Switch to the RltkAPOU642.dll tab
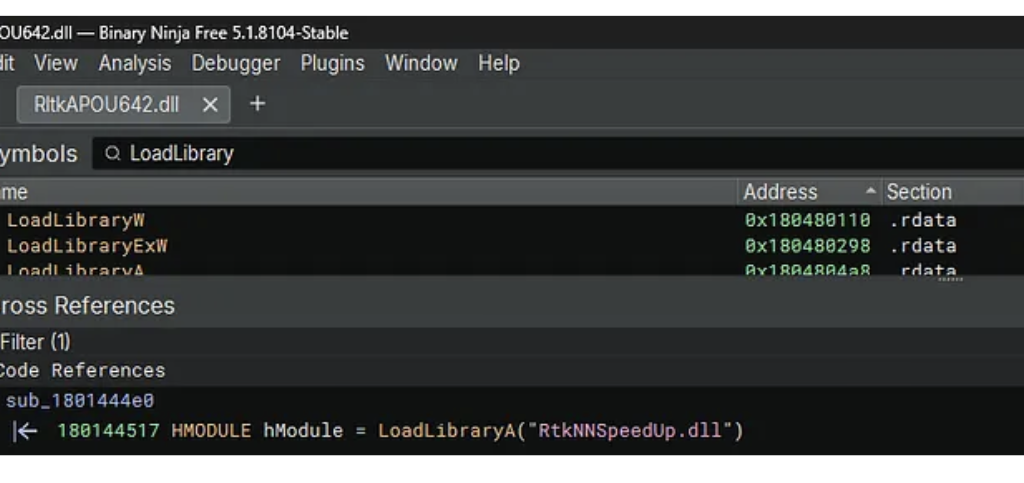Screen dimensions: 1024x483 pyautogui.click(x=106, y=104)
